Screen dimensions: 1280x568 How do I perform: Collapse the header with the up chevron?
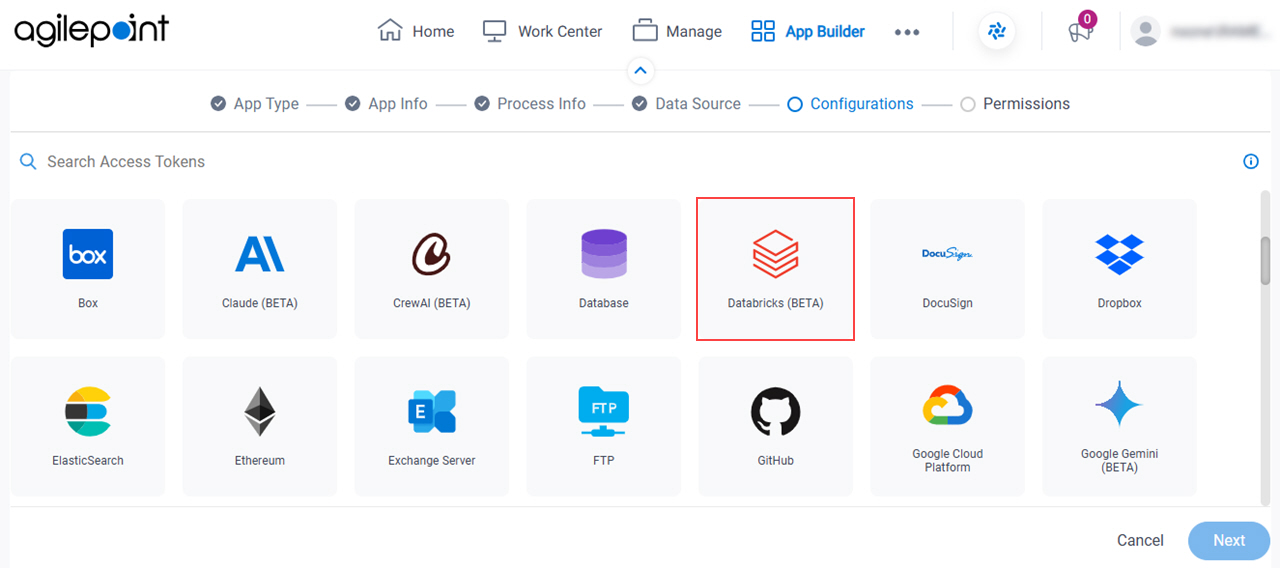(x=640, y=71)
